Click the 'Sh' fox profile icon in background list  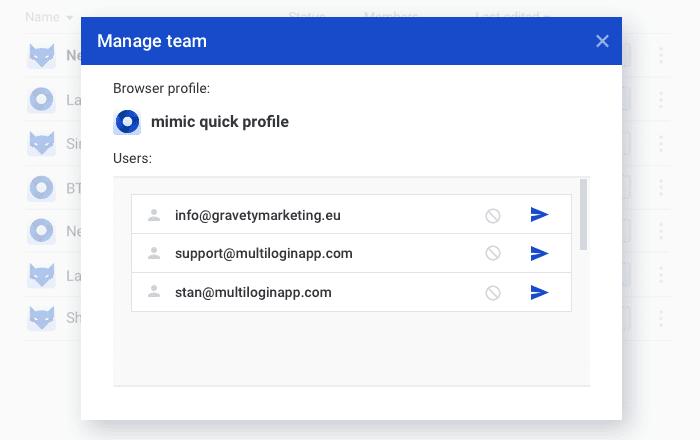pos(42,318)
